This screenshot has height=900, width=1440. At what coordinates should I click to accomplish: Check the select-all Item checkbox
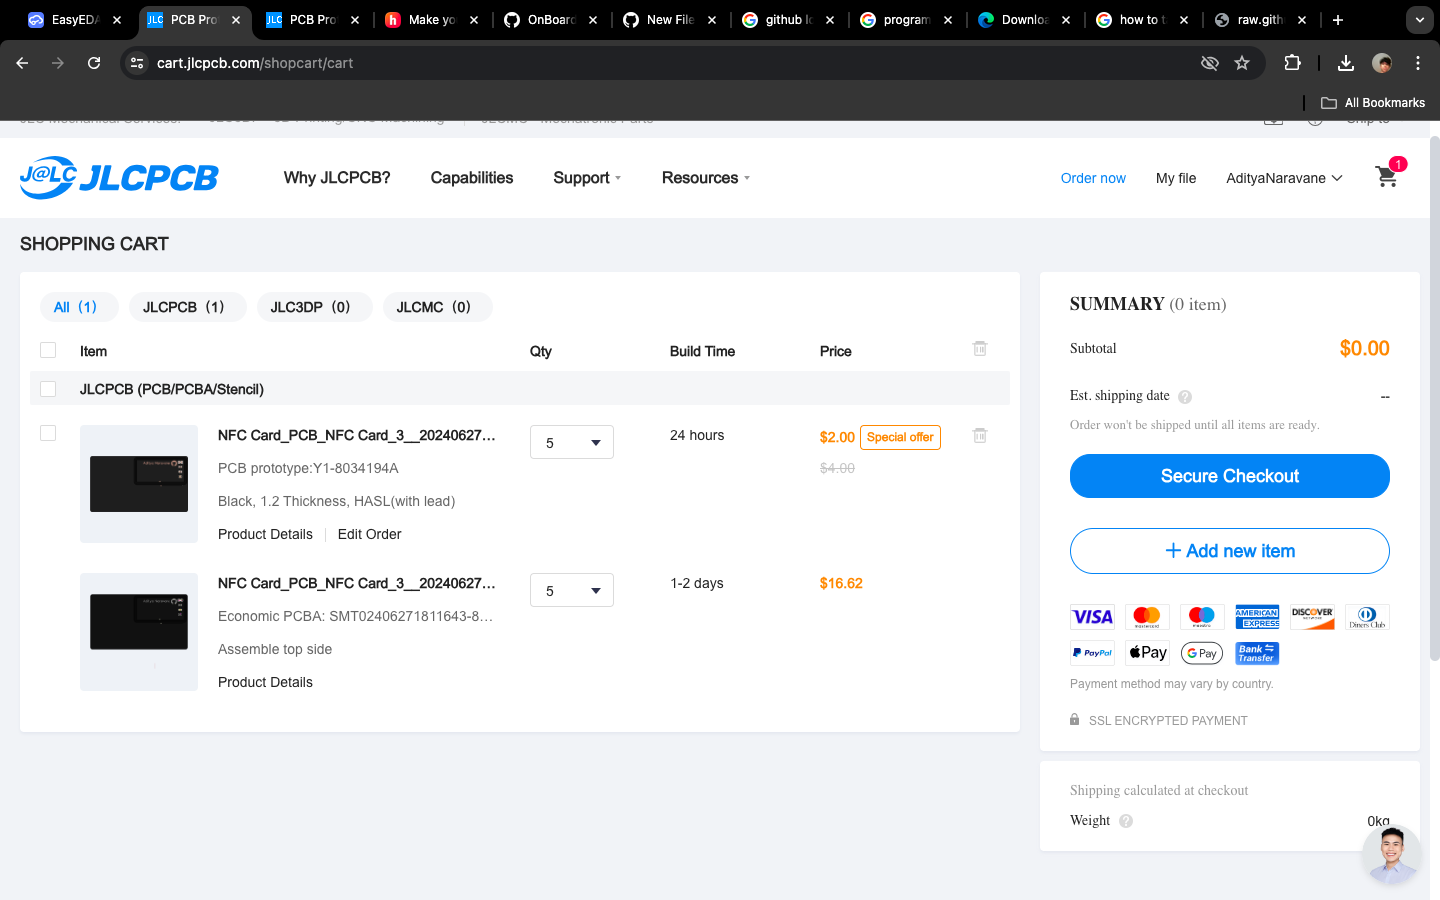48,350
